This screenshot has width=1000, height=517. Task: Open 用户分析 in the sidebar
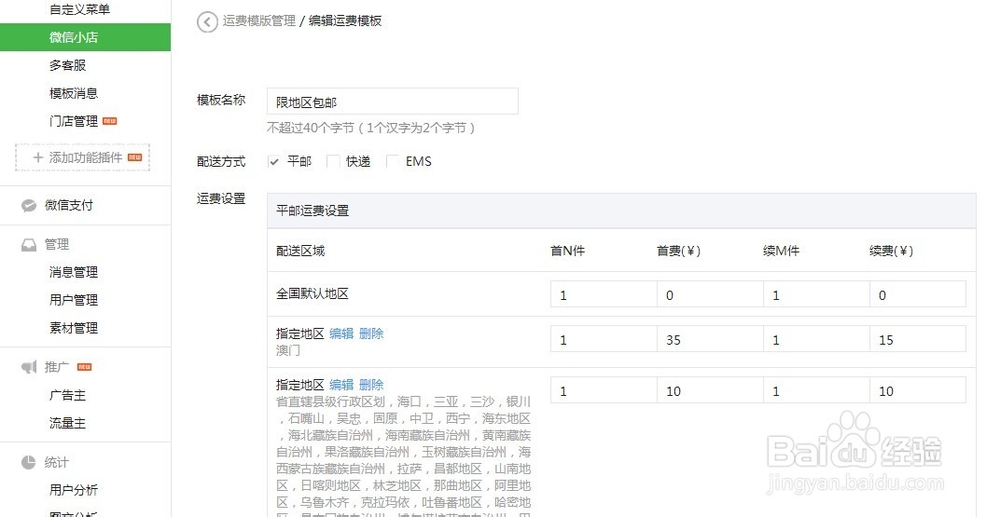74,490
